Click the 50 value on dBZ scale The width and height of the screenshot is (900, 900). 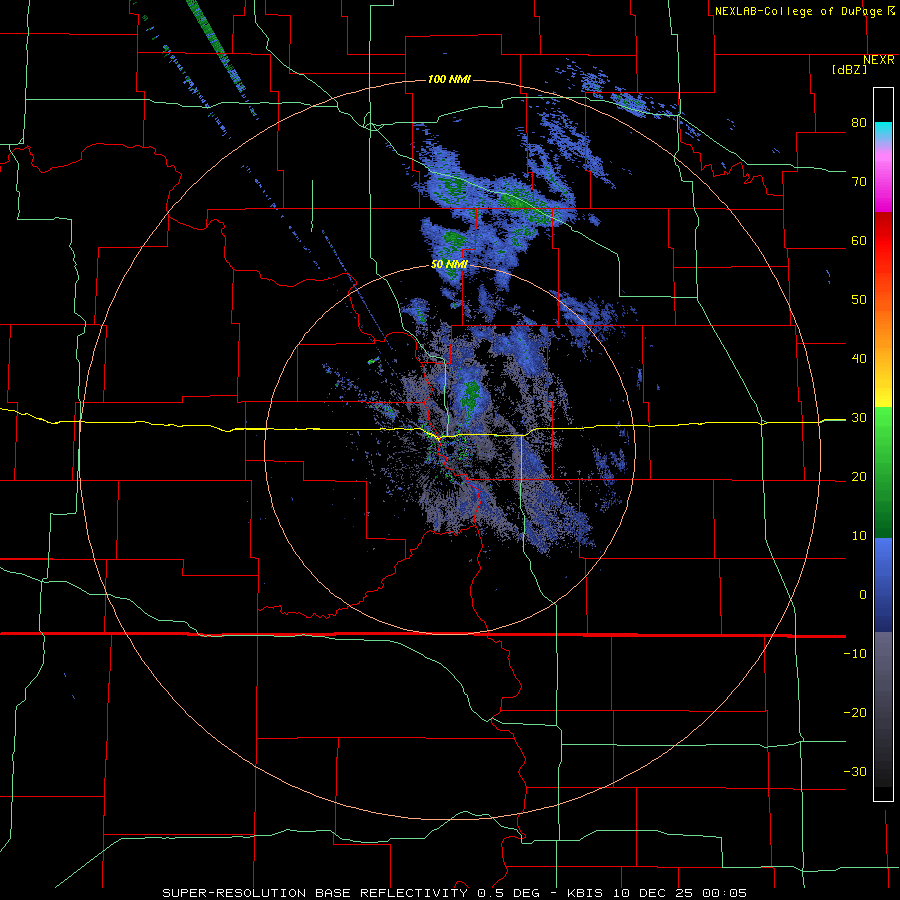point(859,300)
